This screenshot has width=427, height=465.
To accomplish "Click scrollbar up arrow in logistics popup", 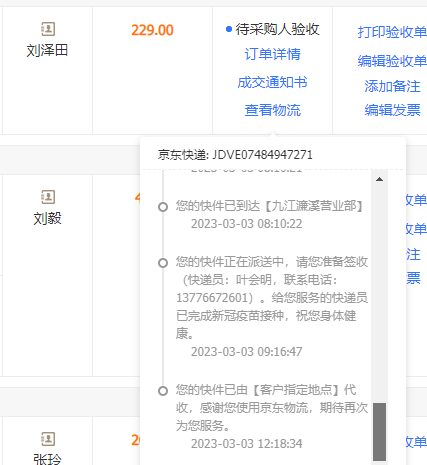I will coord(379,179).
